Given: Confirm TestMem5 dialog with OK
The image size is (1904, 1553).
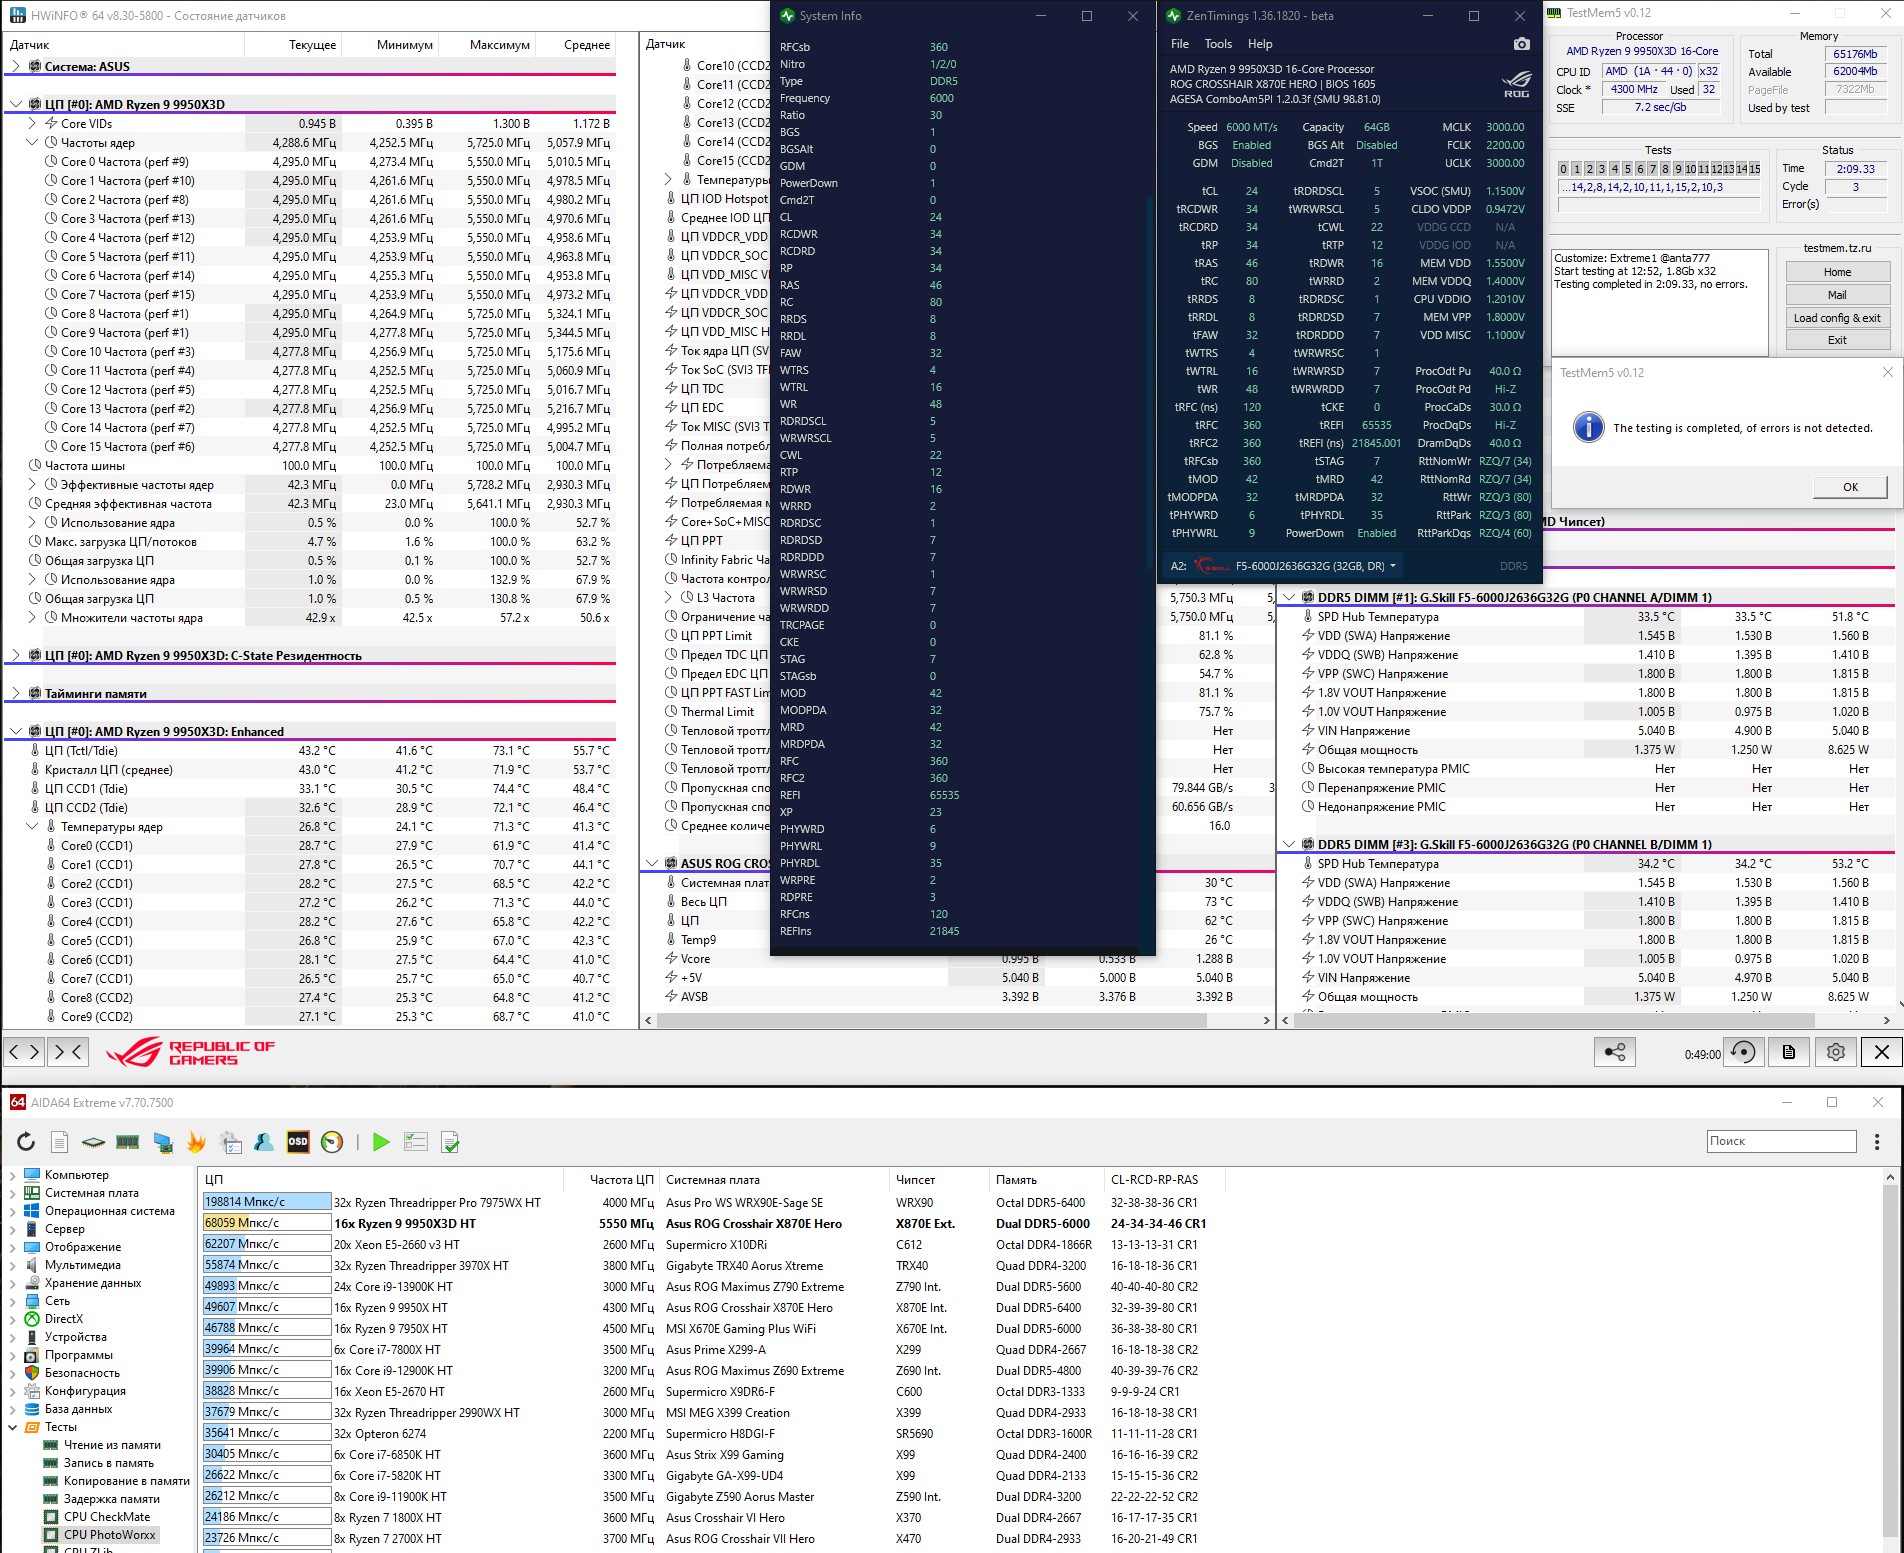Looking at the screenshot, I should tap(1850, 487).
